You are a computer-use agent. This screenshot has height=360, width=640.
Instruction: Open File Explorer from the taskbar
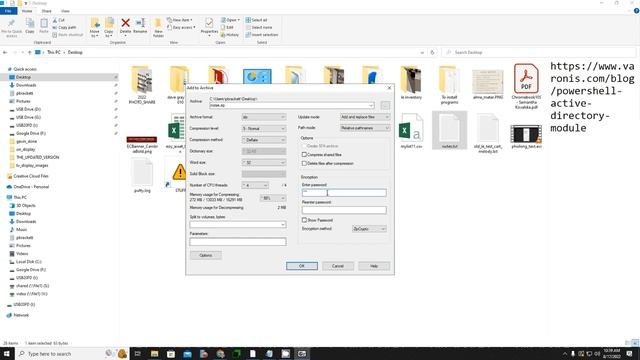click(x=154, y=353)
